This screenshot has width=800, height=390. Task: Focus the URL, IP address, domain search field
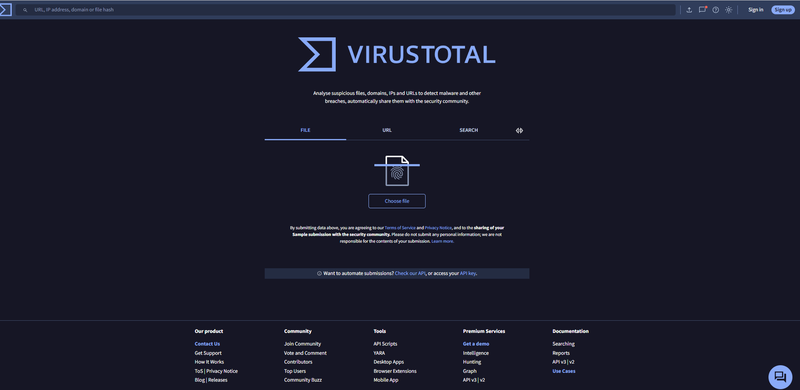tap(345, 10)
